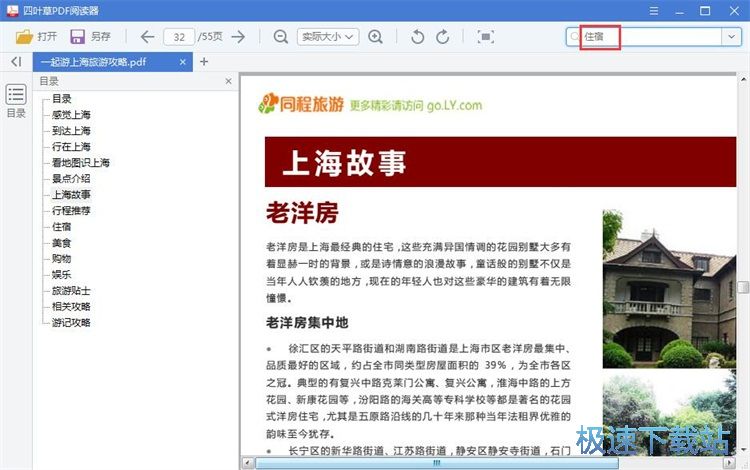Zoom out with the minus magnifier
The image size is (750, 470).
[x=281, y=37]
